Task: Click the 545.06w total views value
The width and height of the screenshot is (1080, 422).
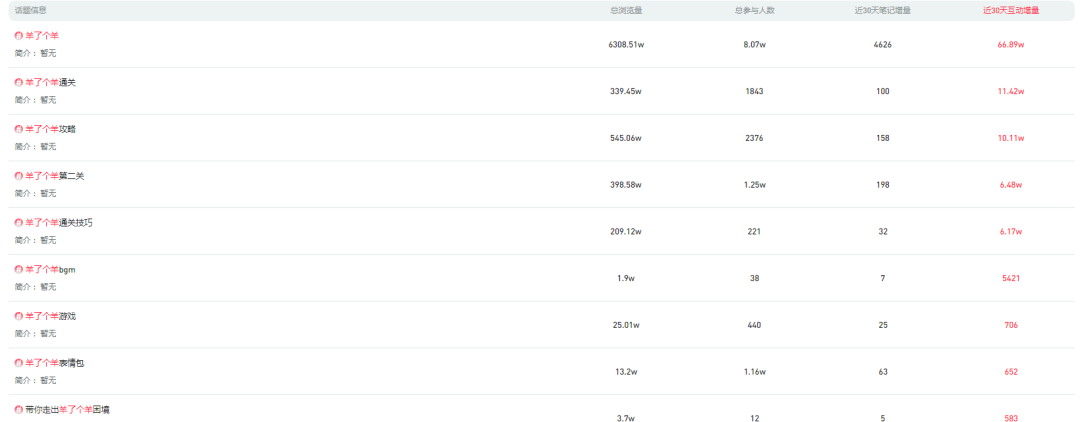Action: (x=625, y=138)
